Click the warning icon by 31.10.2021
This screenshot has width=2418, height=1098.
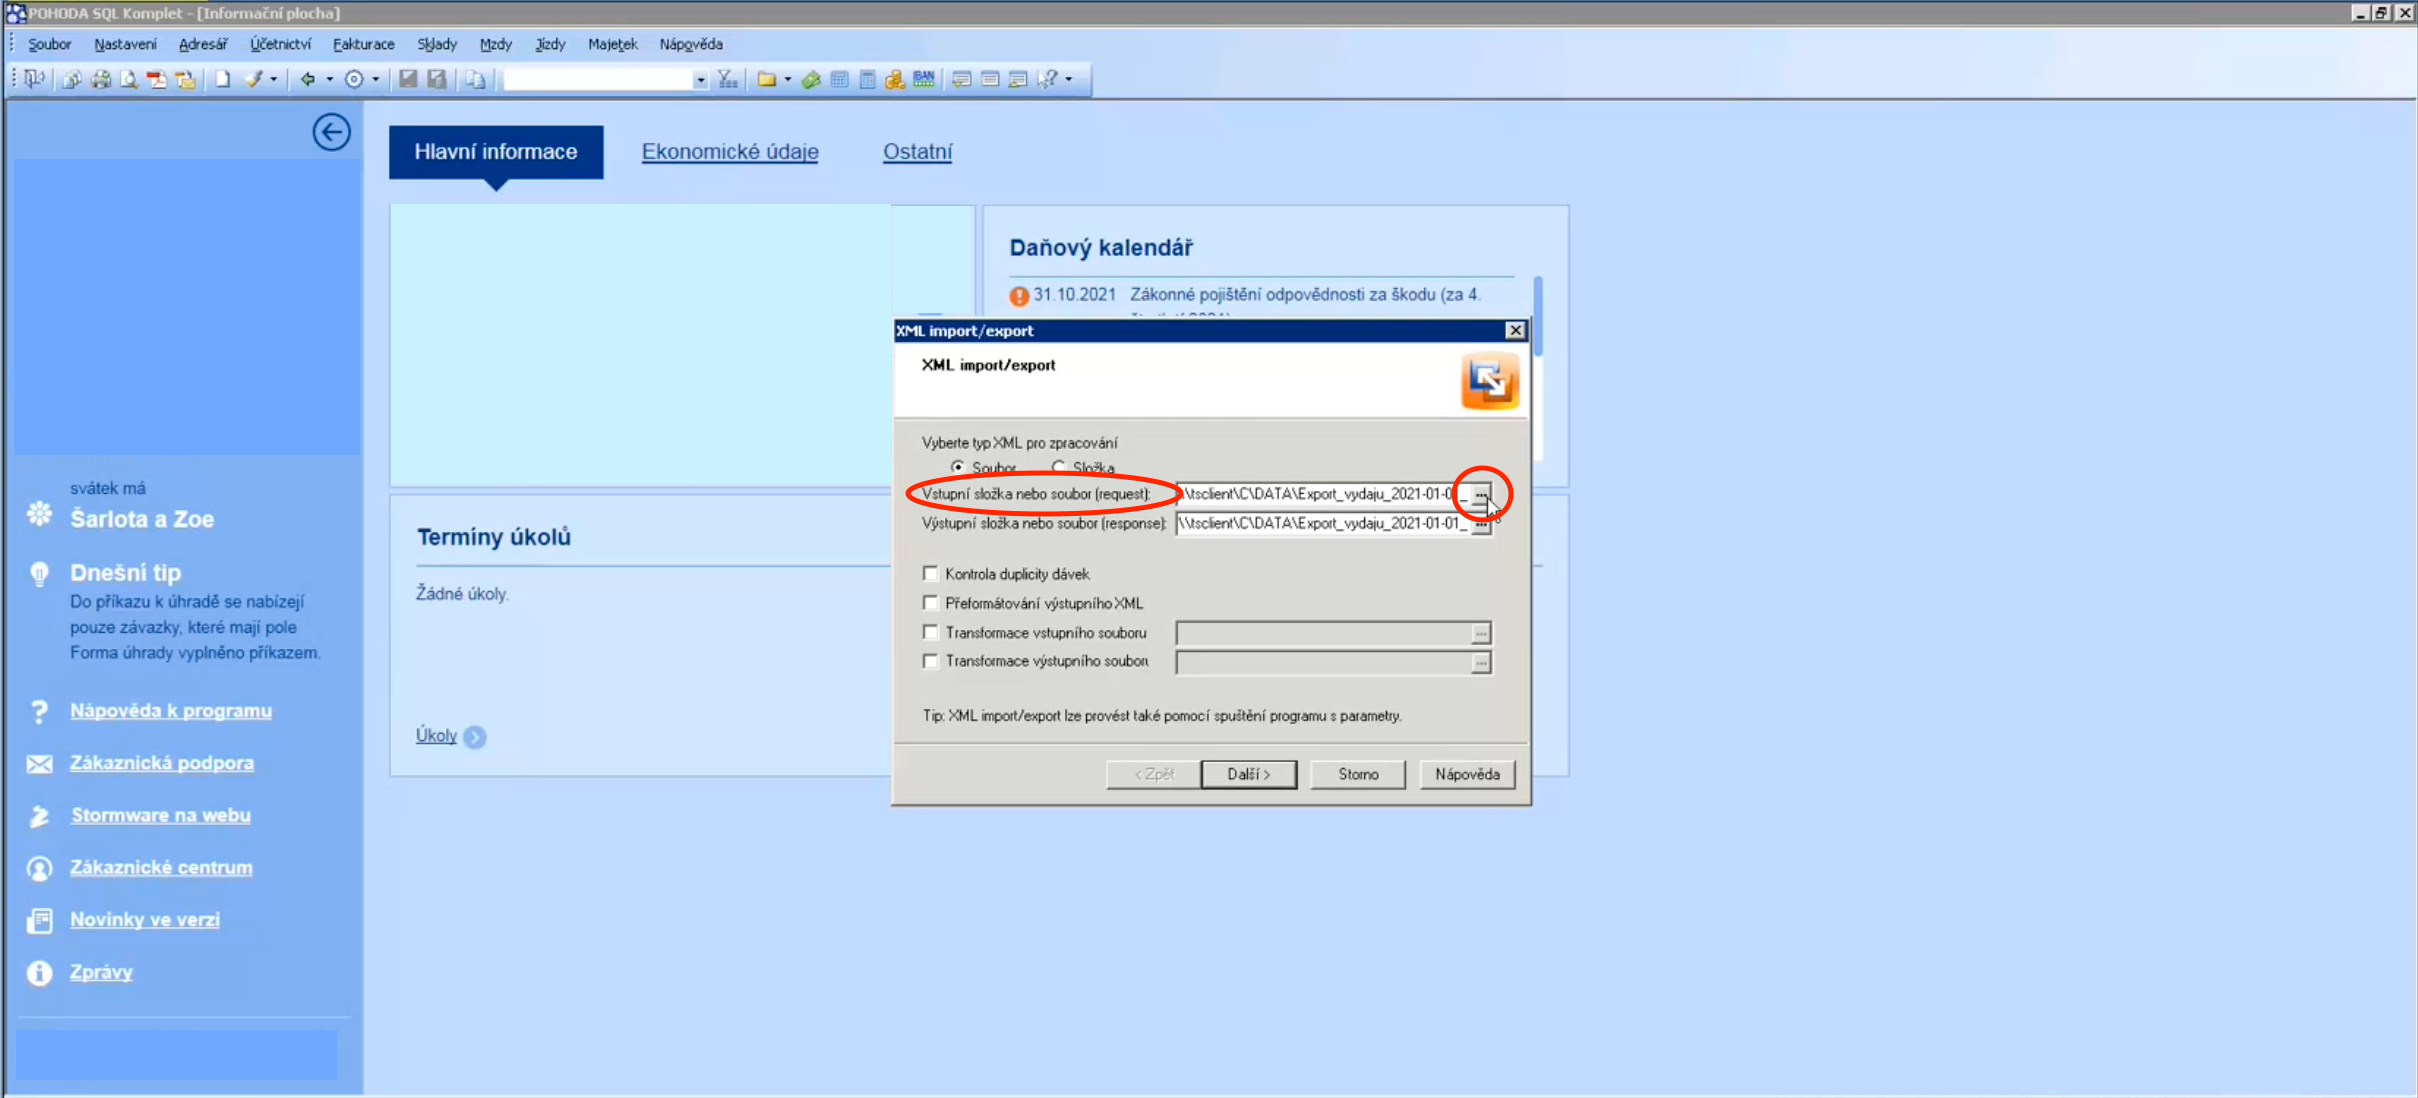[1019, 296]
